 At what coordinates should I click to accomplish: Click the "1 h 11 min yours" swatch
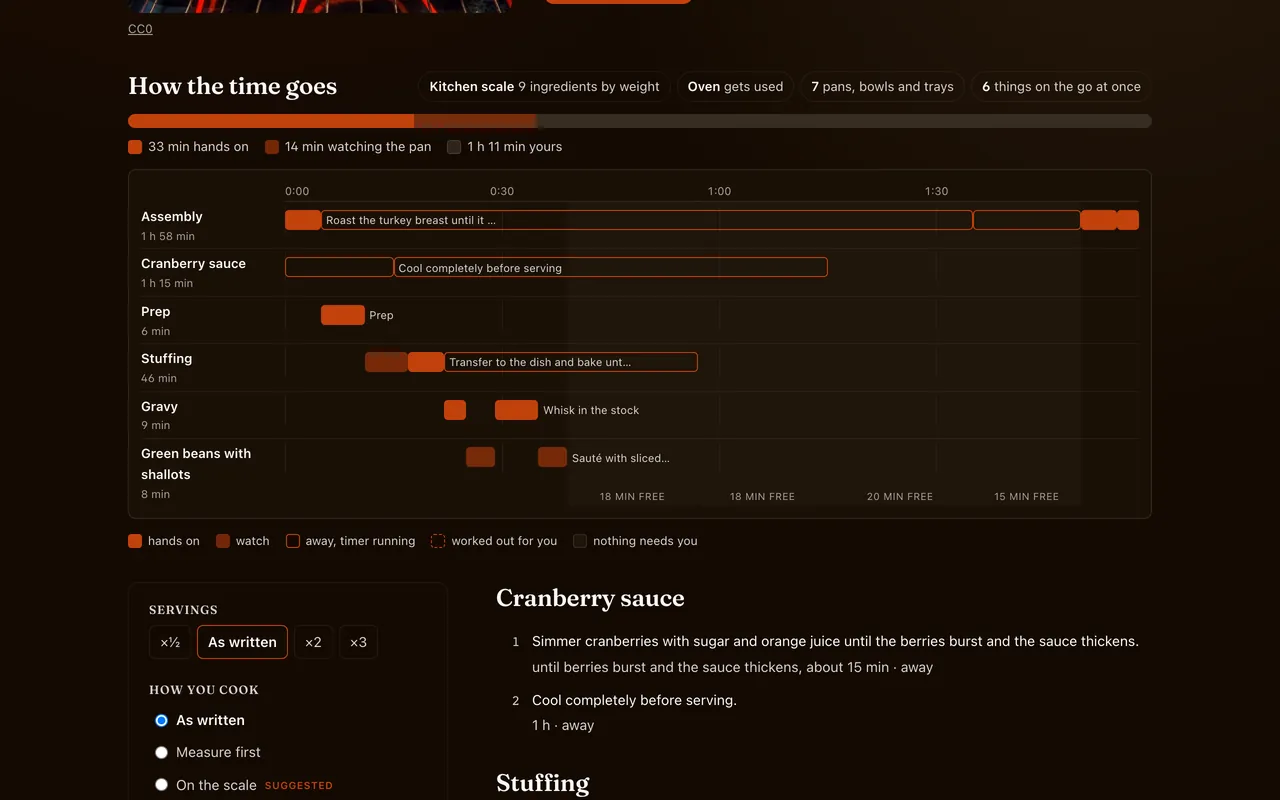454,147
